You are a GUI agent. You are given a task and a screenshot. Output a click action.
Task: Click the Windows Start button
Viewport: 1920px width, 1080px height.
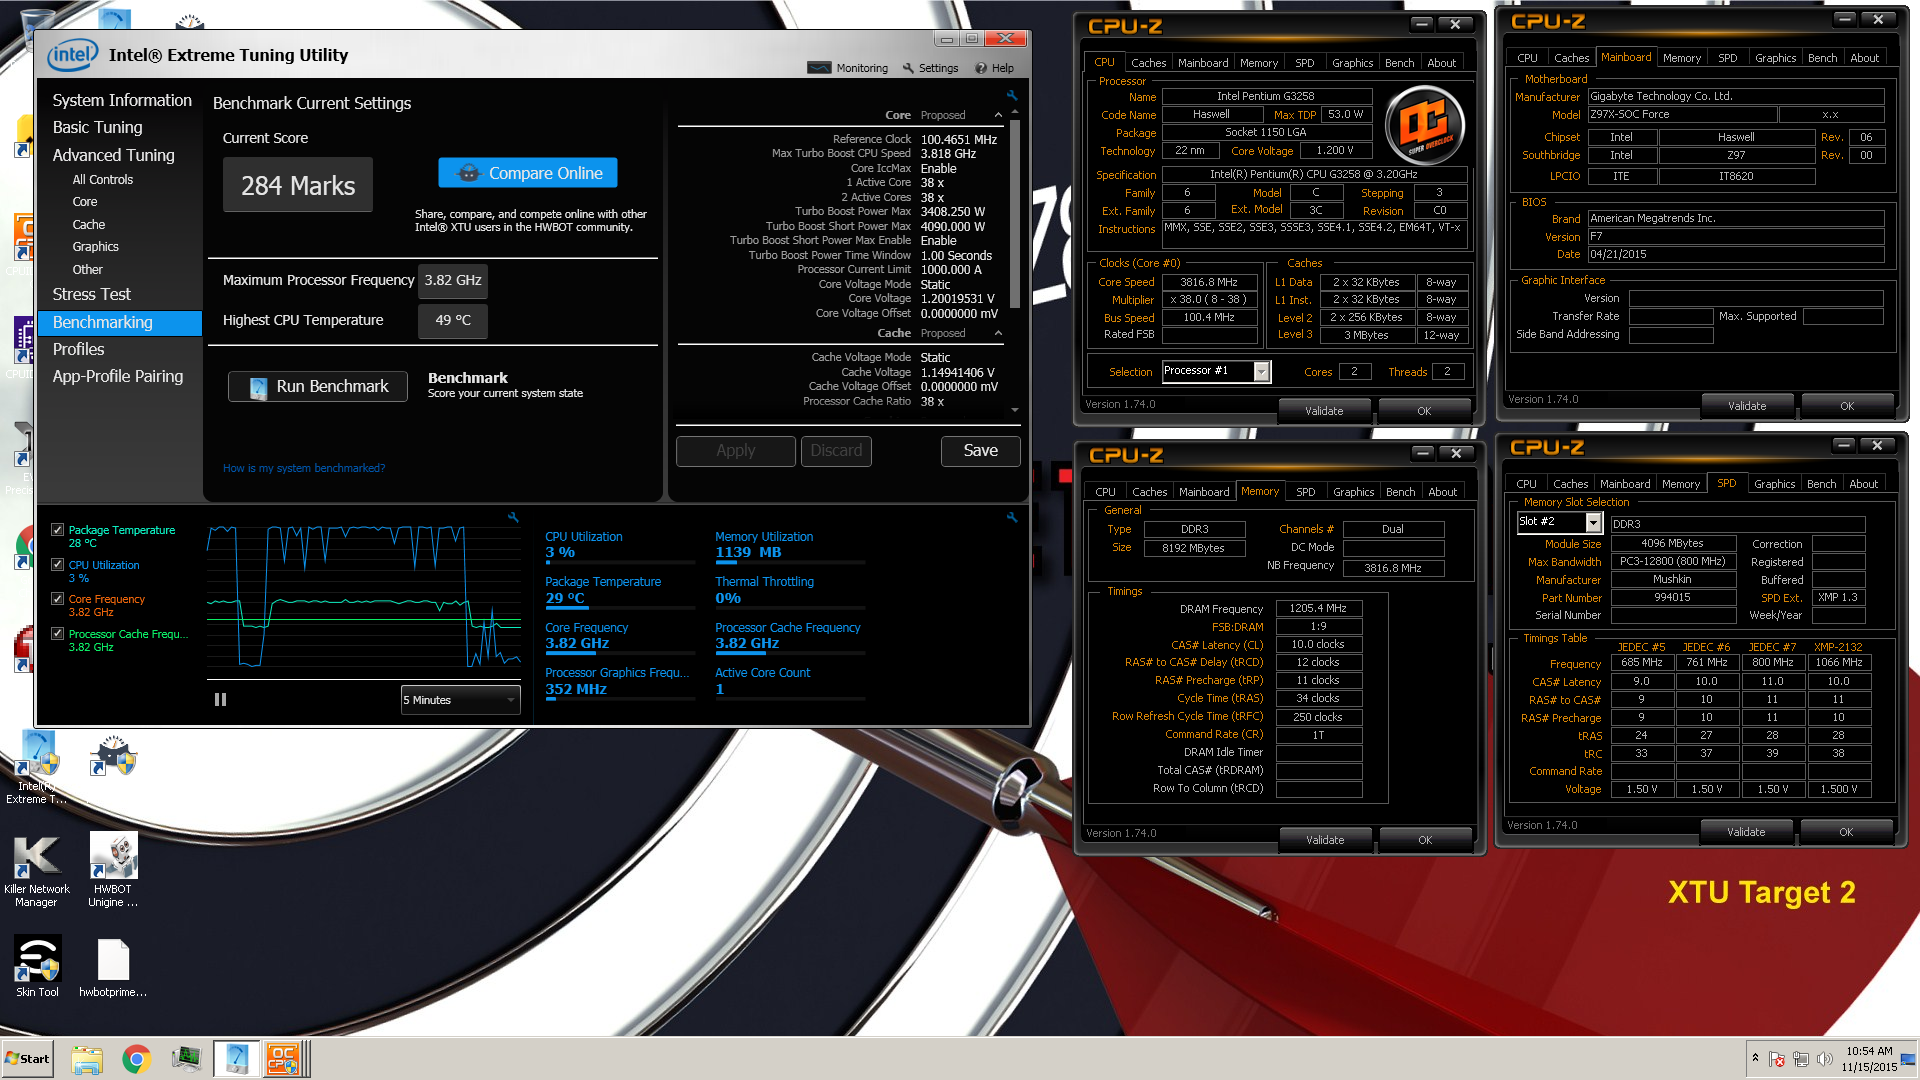28,1059
